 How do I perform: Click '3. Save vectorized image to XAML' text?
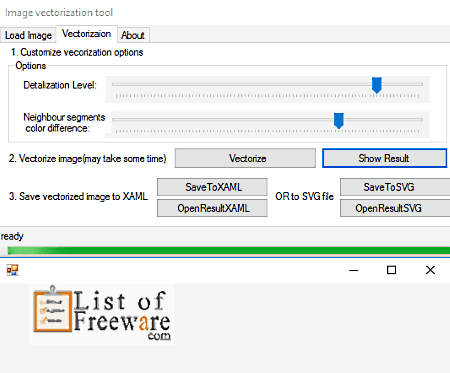[78, 196]
